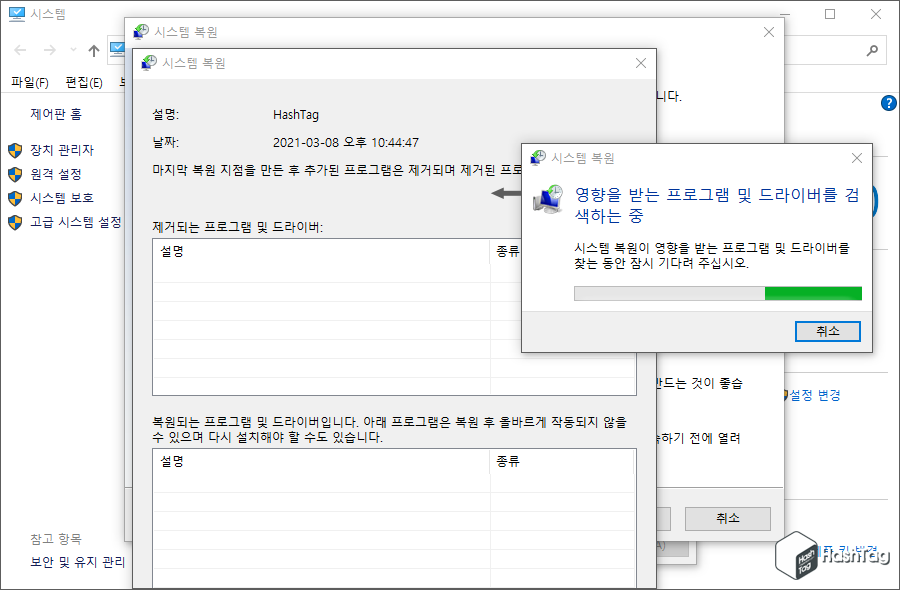
Task: Click the shield icon beside 시스템 보호
Action: [x=14, y=196]
